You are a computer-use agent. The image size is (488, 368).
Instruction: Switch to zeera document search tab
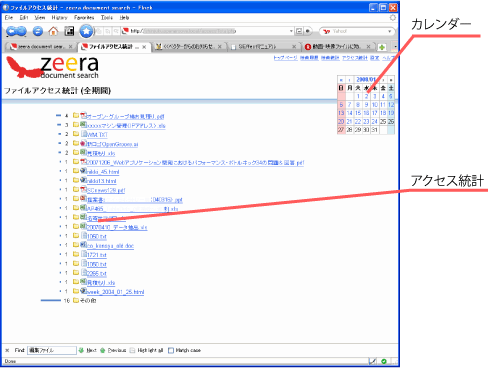coord(41,47)
